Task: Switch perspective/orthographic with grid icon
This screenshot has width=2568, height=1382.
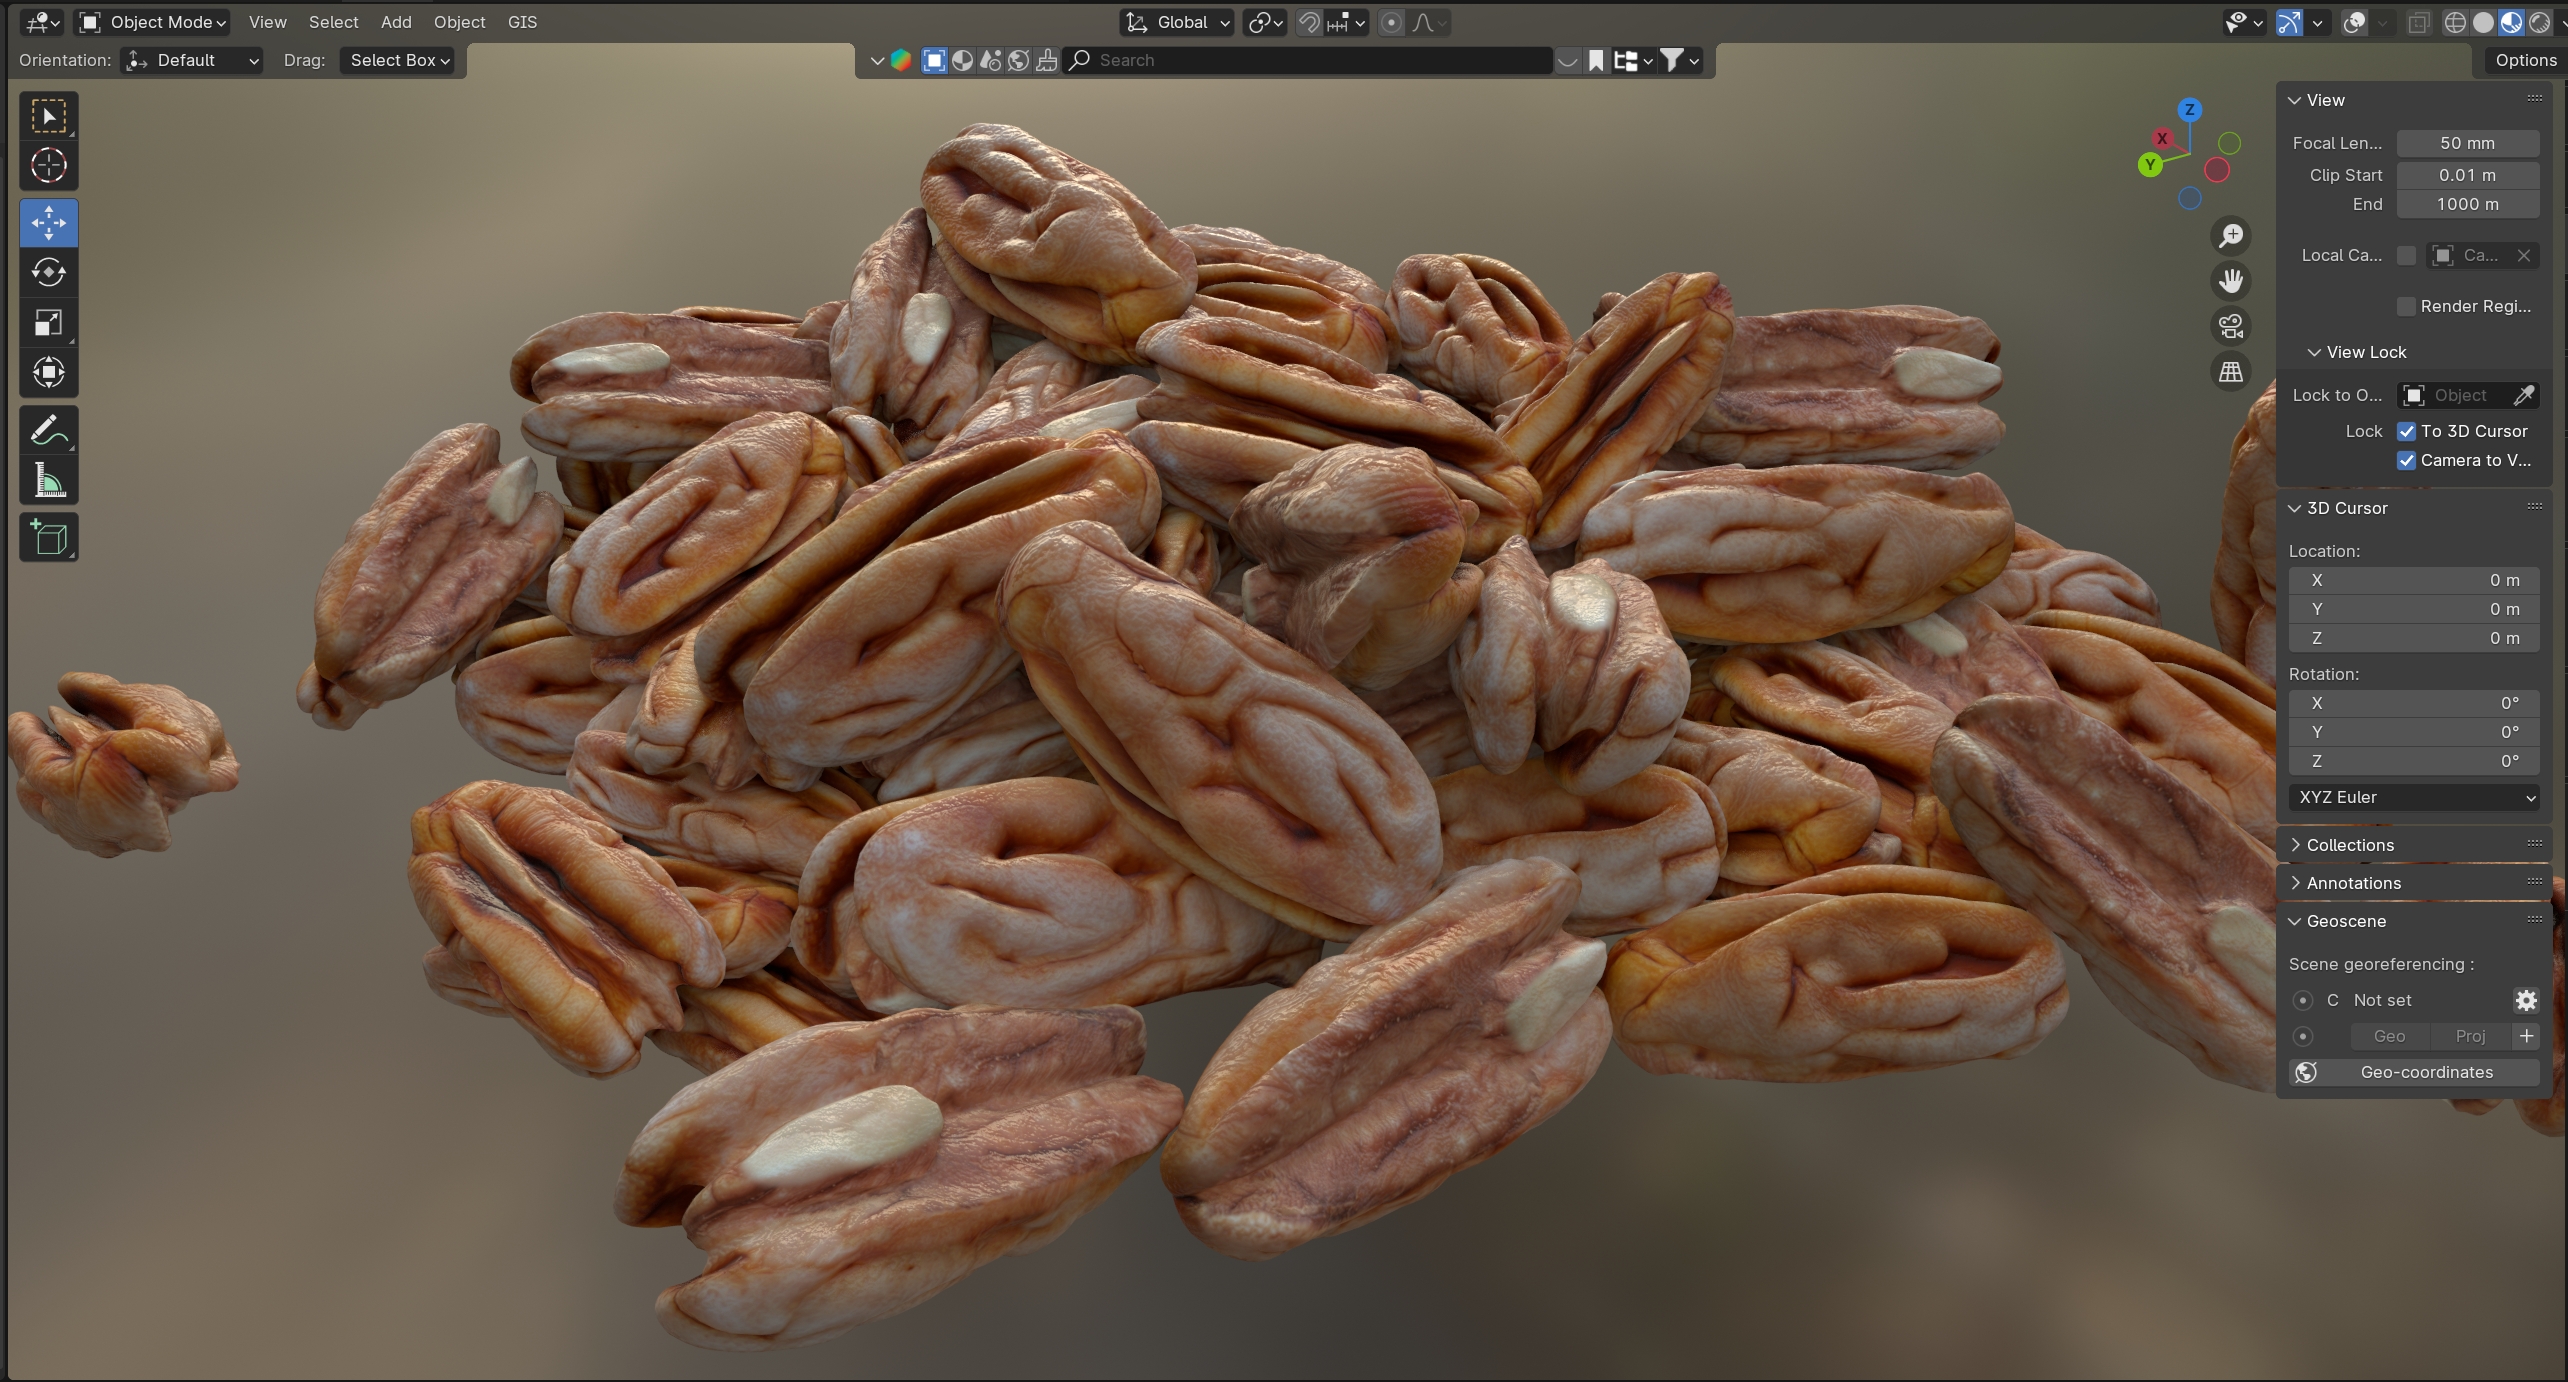Action: [x=2230, y=372]
